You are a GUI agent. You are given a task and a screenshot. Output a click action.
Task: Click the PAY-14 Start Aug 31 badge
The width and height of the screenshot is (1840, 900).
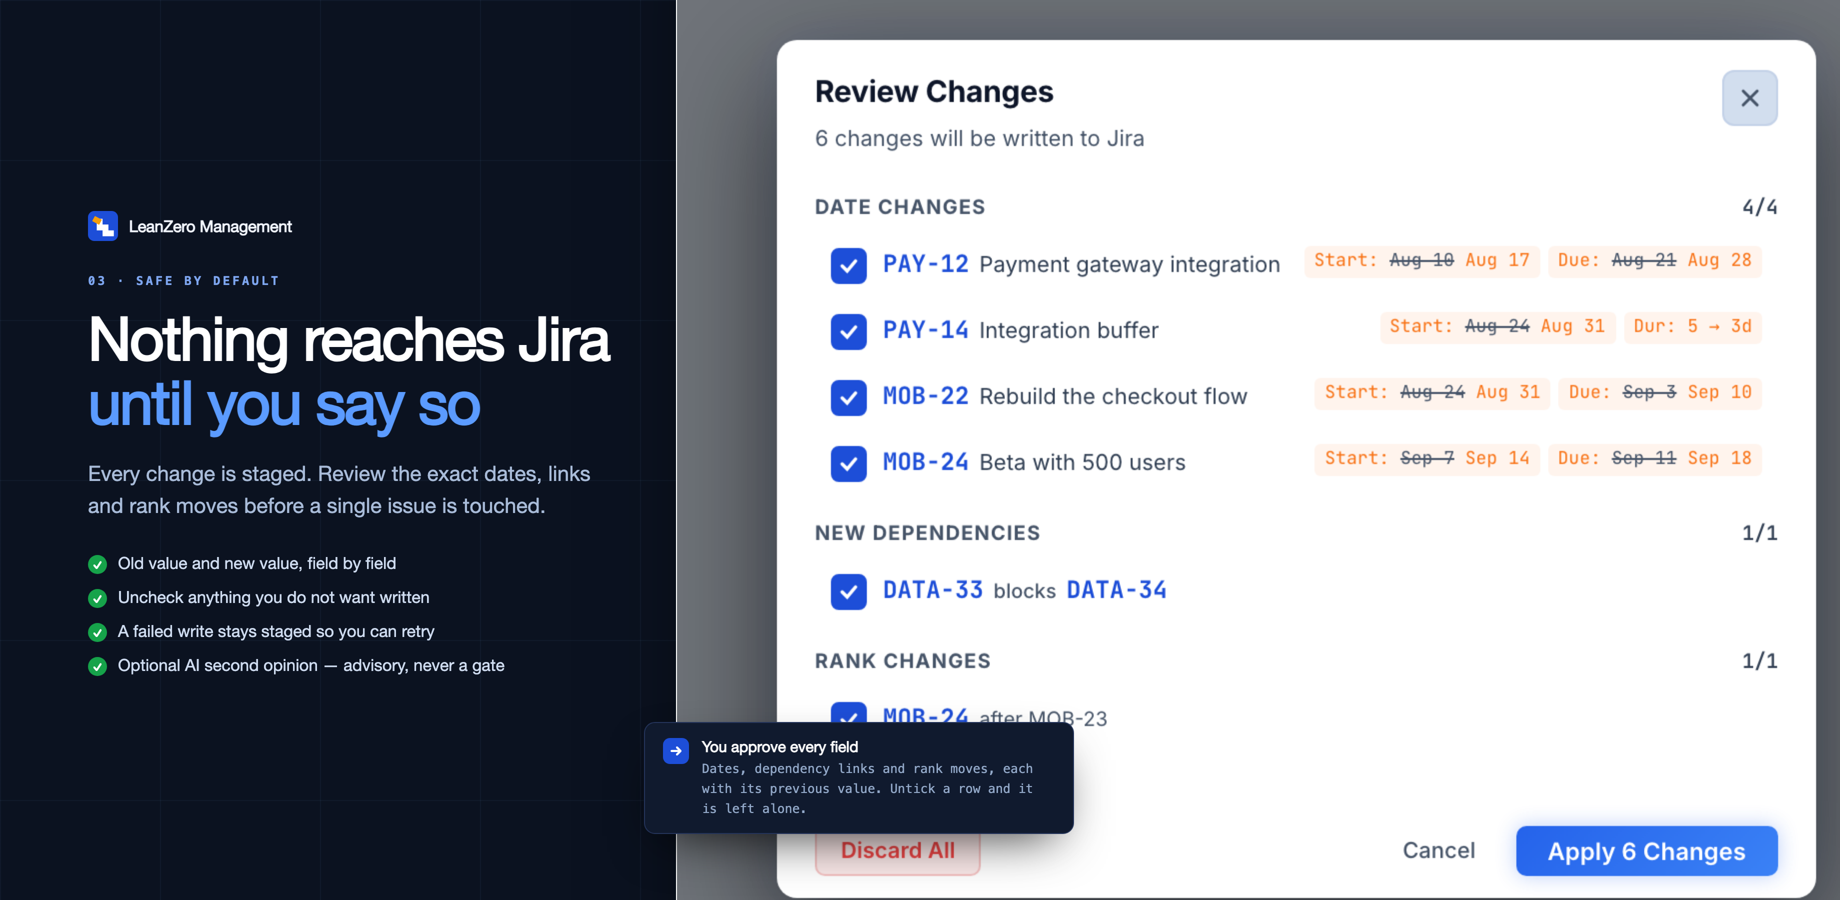(1497, 327)
